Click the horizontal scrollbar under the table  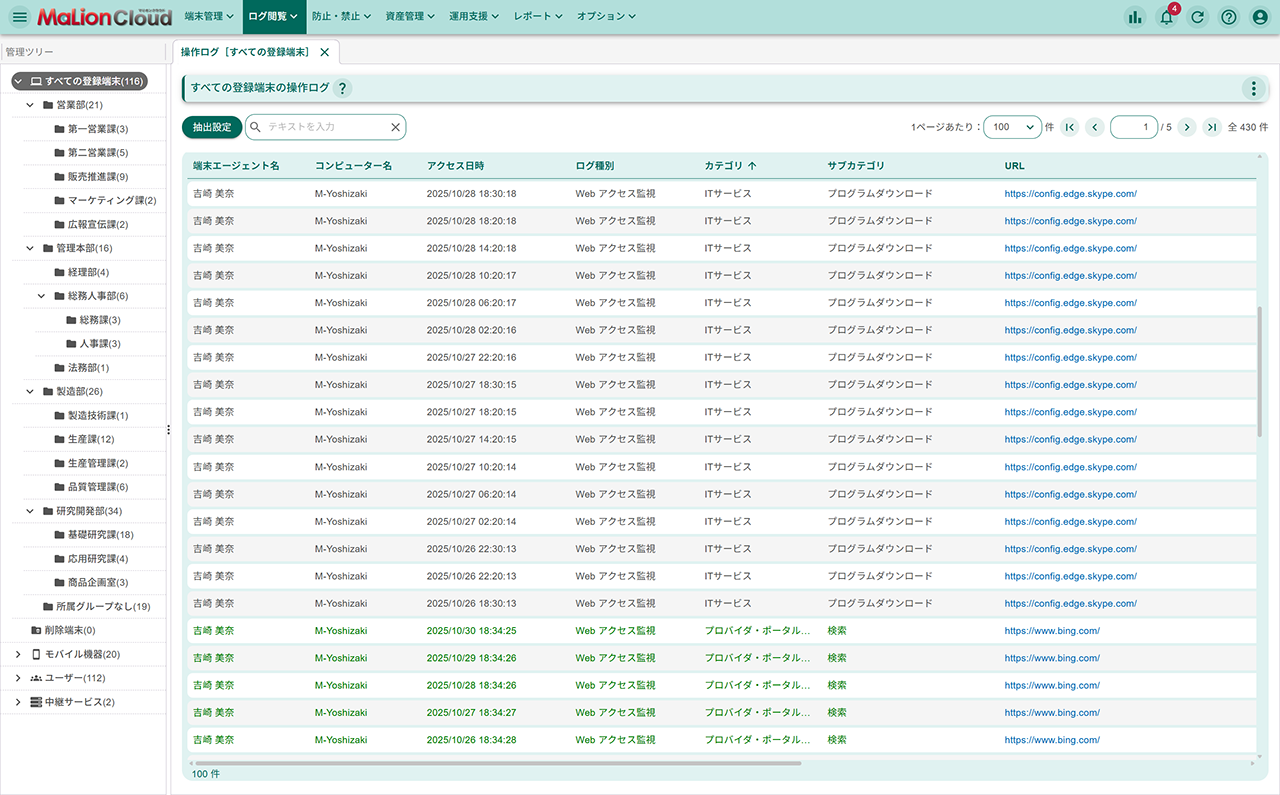pyautogui.click(x=500, y=763)
